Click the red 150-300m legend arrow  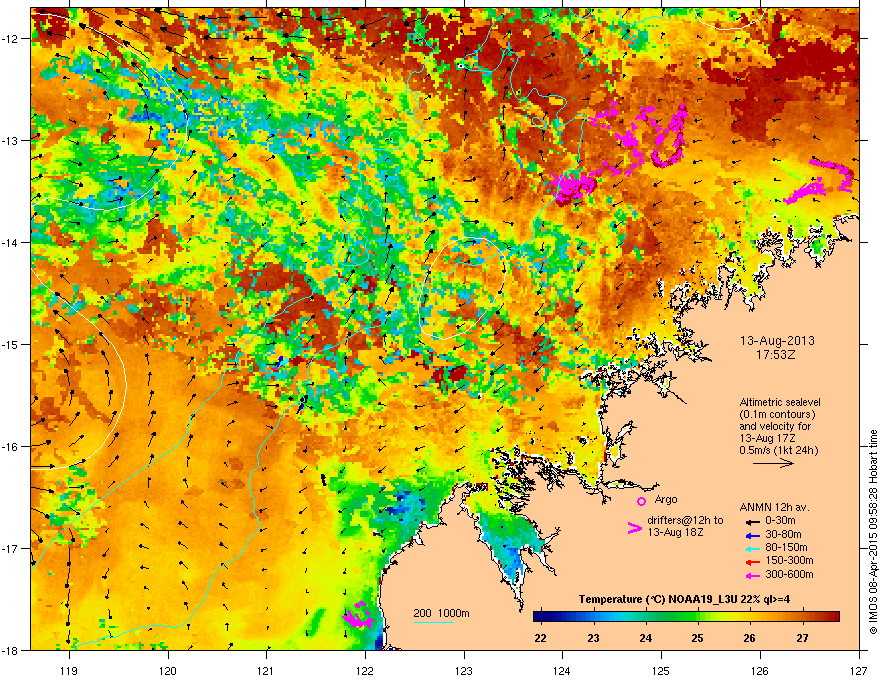click(751, 562)
